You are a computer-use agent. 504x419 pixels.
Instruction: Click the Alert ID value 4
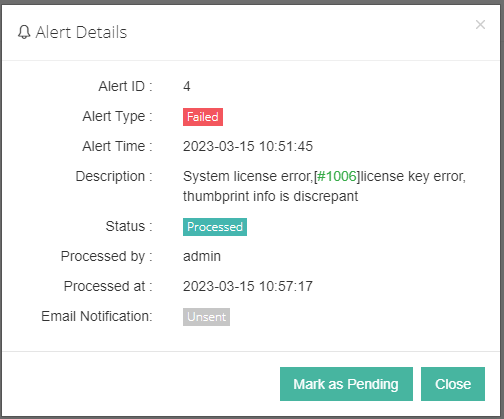(x=187, y=86)
